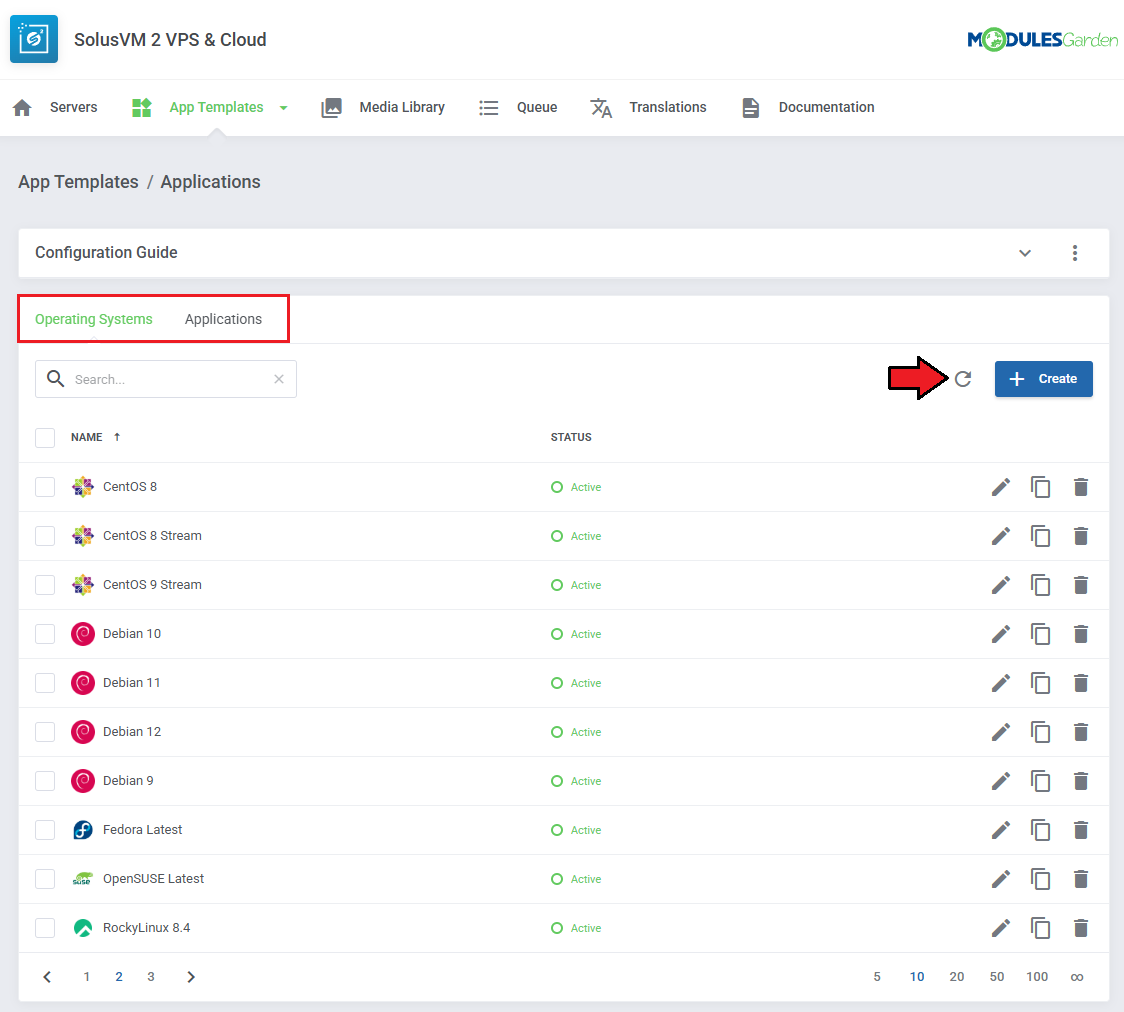Switch to the Applications tab
The image size is (1124, 1012).
pos(223,319)
